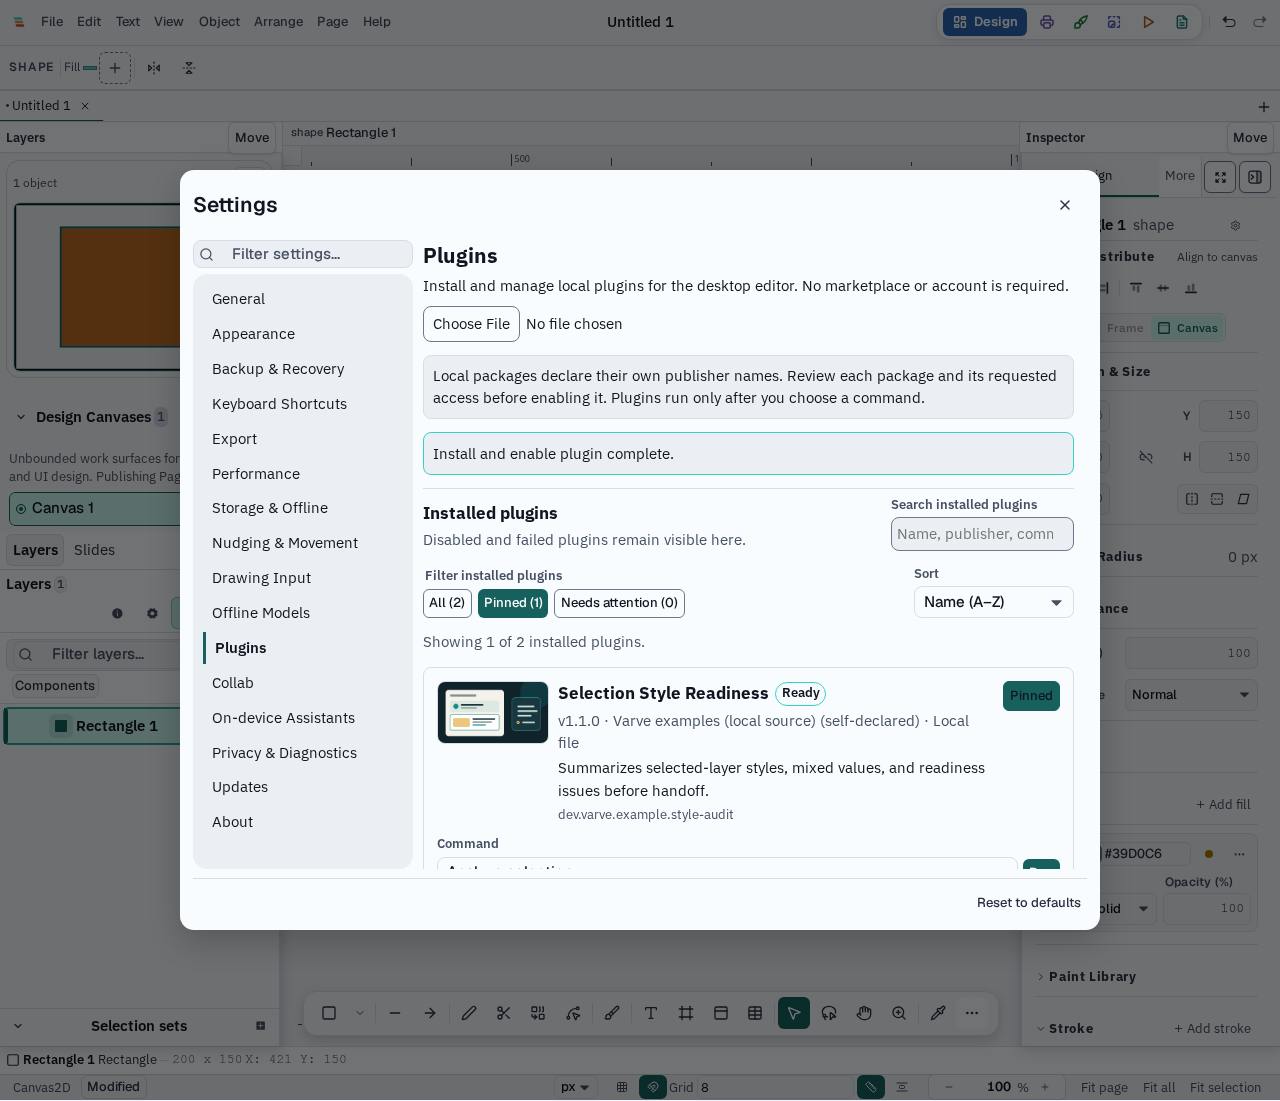
Task: Click the Search installed plugins field
Action: click(x=982, y=534)
